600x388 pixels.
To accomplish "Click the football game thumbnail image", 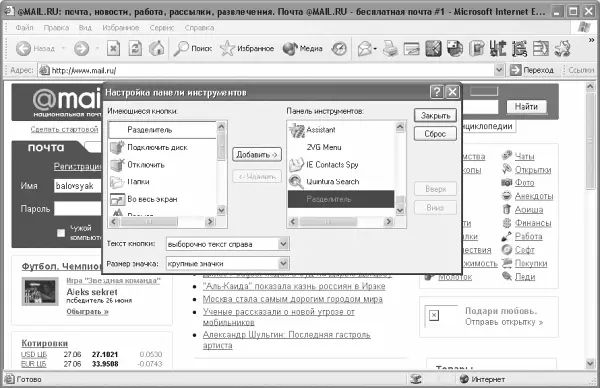I will coord(40,292).
